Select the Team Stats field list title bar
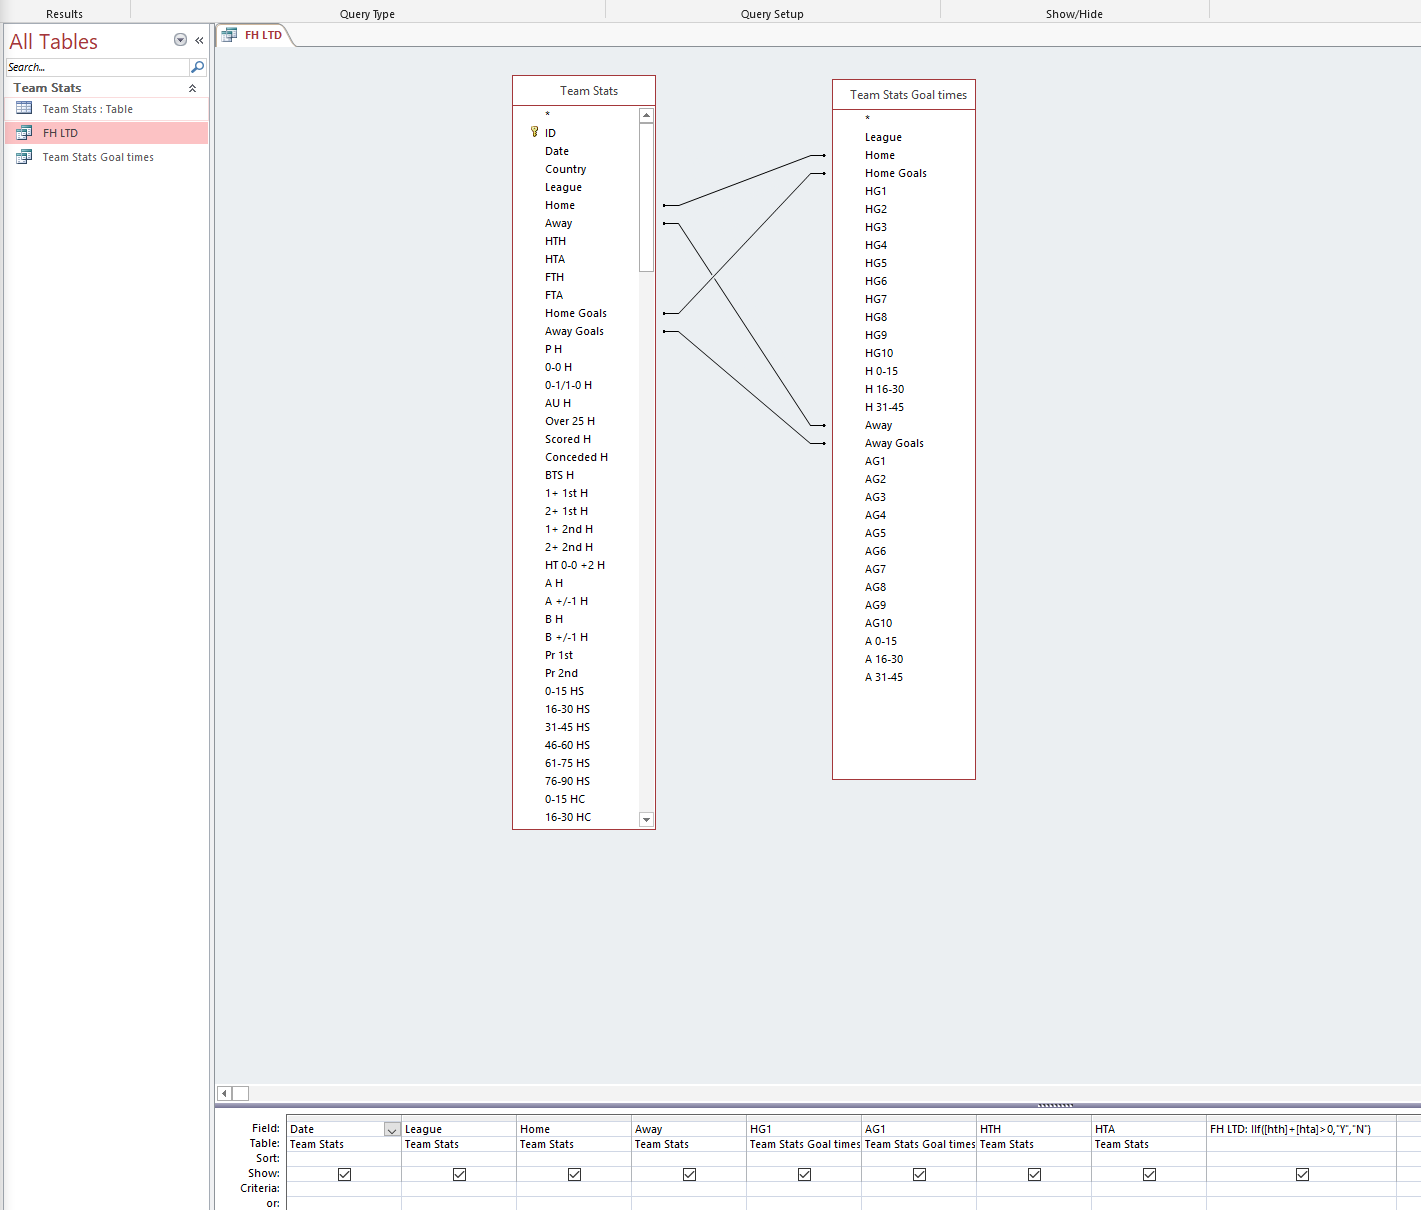The height and width of the screenshot is (1210, 1421). (x=584, y=91)
